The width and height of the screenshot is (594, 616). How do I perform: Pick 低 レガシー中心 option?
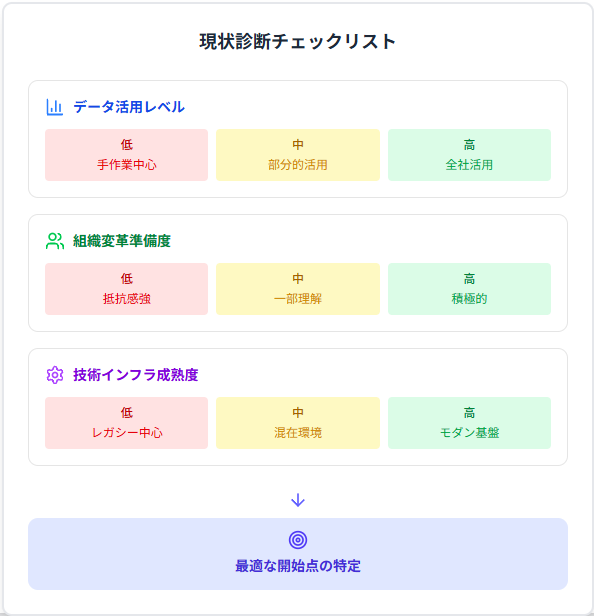(126, 423)
